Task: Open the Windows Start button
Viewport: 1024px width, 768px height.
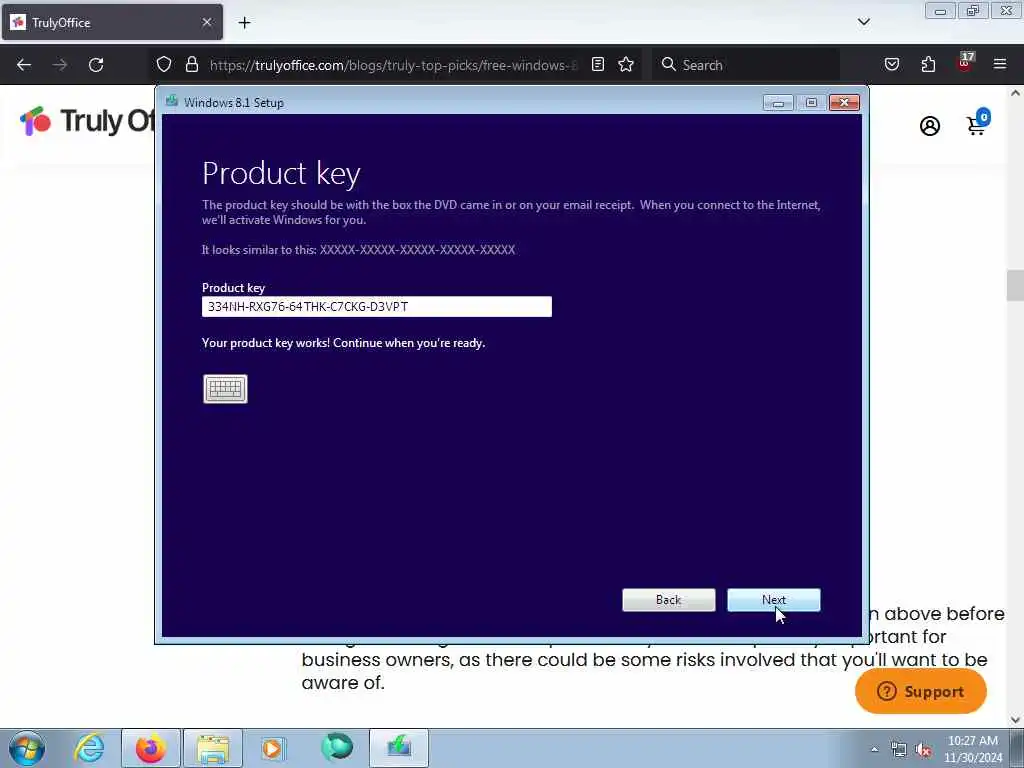Action: point(27,748)
